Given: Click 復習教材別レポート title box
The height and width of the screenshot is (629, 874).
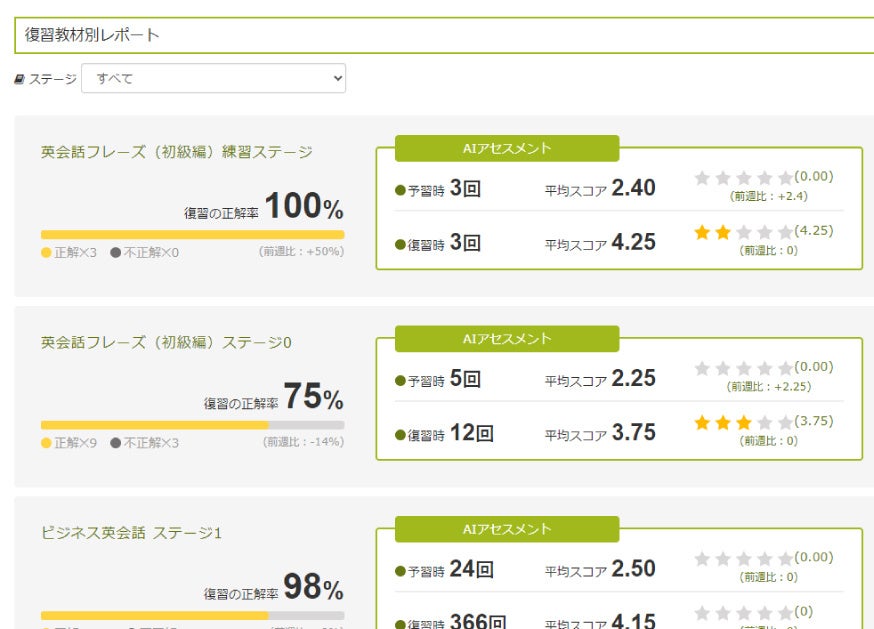Looking at the screenshot, I should tap(444, 35).
